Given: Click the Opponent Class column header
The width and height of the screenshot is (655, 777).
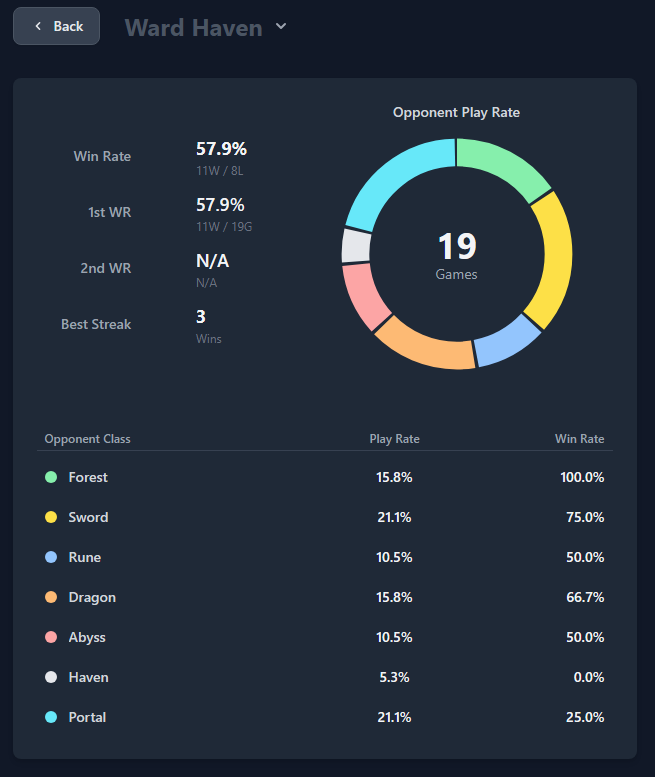Looking at the screenshot, I should [87, 439].
